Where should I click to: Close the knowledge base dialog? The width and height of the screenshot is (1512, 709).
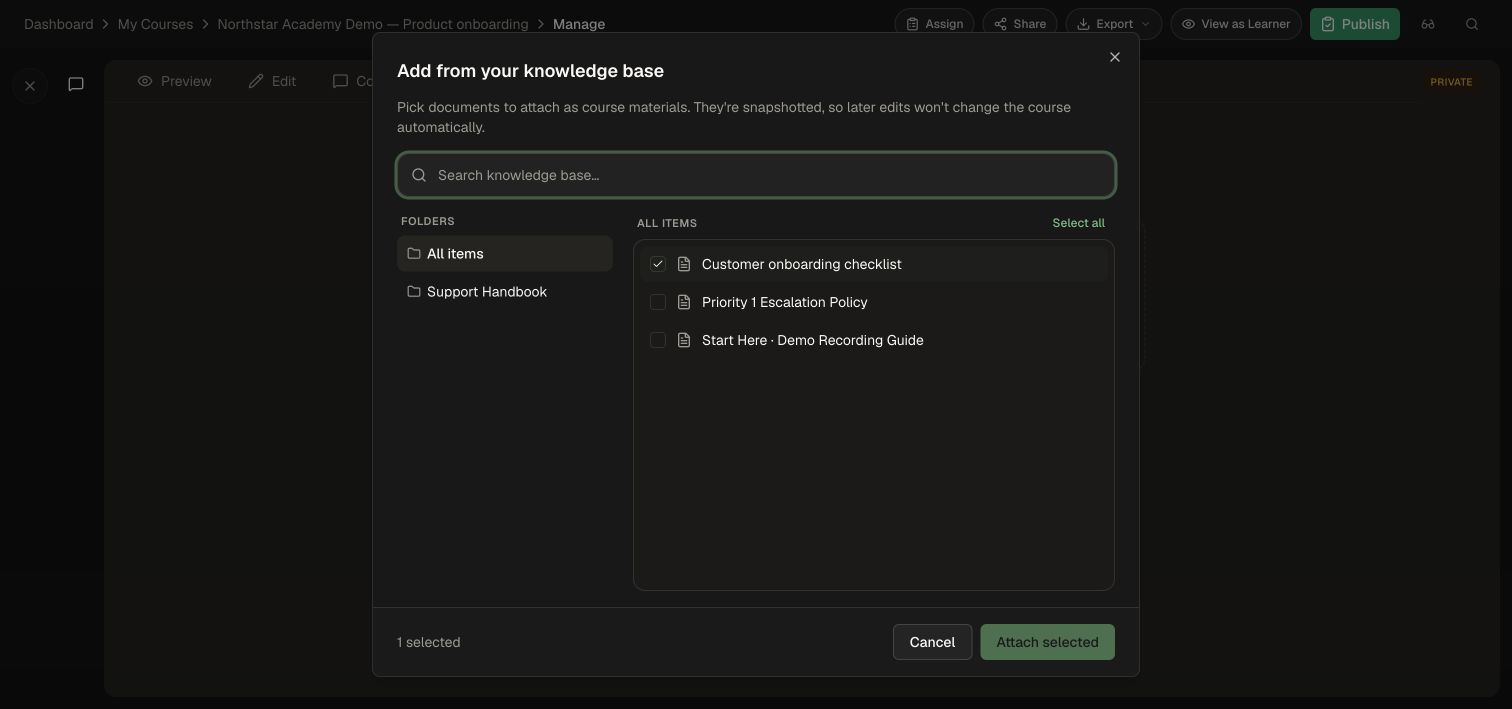pyautogui.click(x=1115, y=57)
